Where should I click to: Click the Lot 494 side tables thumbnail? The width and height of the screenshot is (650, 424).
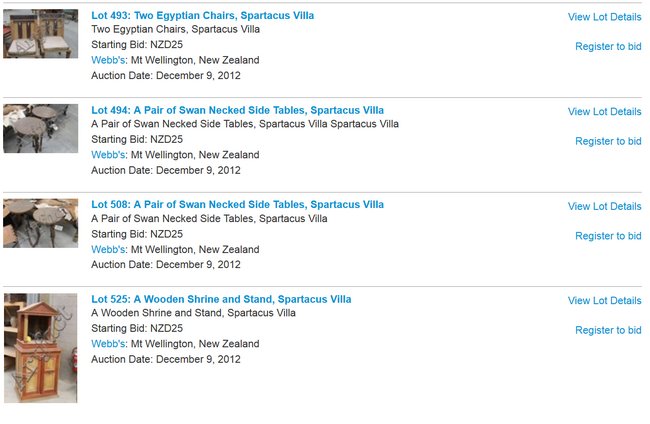coord(41,128)
